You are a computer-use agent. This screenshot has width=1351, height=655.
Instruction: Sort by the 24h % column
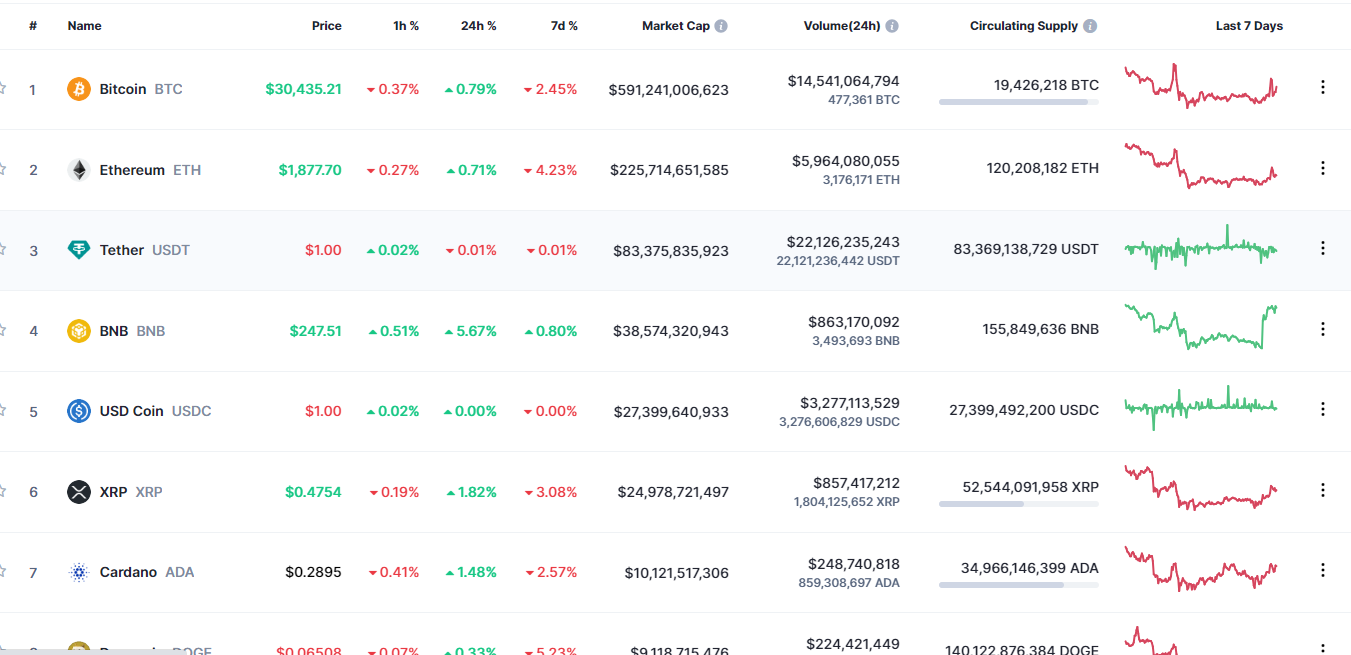coord(479,25)
